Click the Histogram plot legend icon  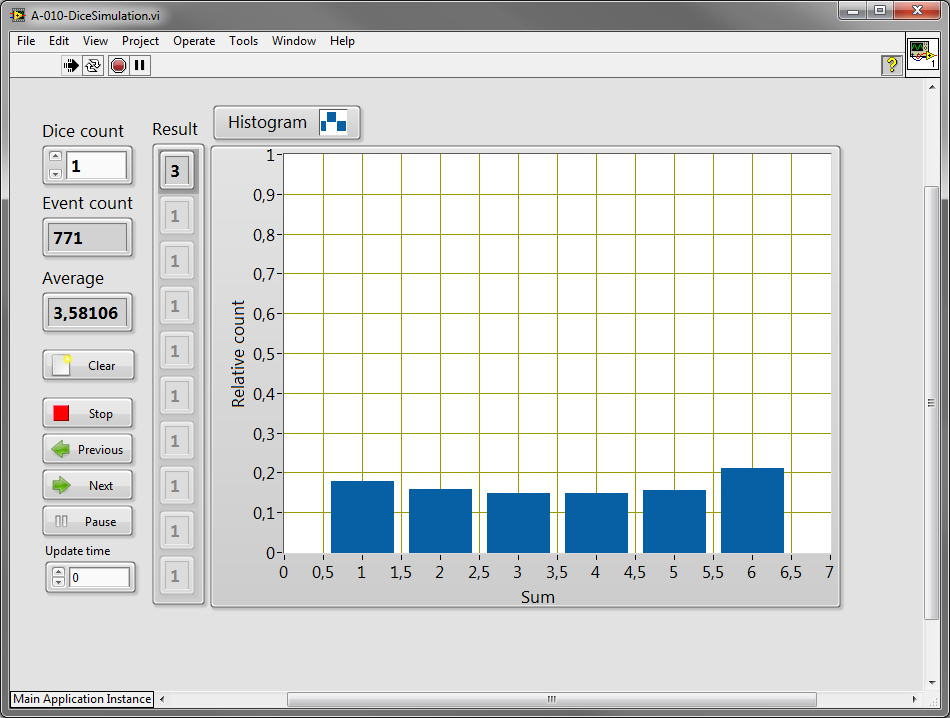tap(333, 122)
